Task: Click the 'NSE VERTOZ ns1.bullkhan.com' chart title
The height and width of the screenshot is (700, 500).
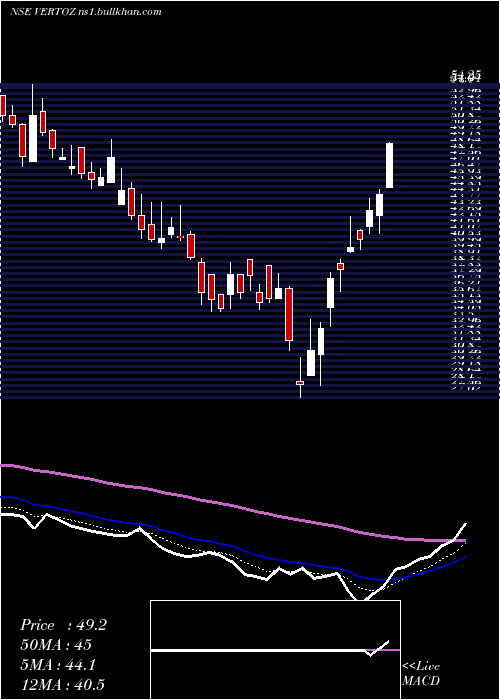Action: click(86, 12)
